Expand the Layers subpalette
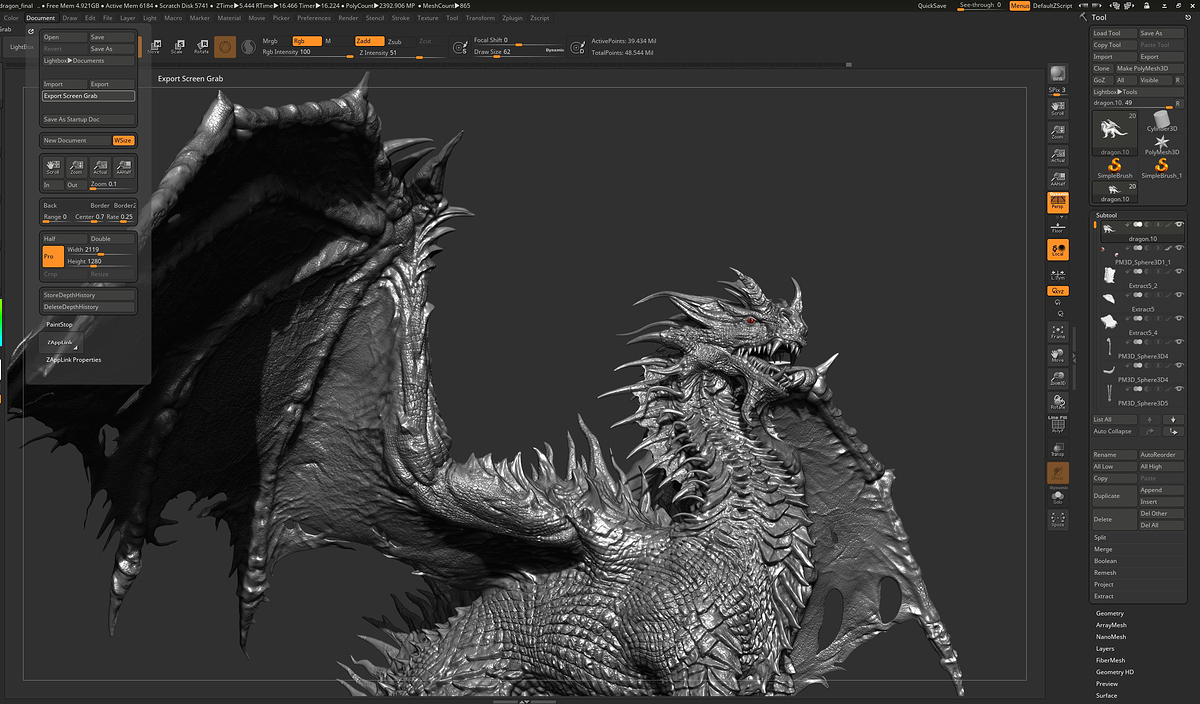 1105,649
